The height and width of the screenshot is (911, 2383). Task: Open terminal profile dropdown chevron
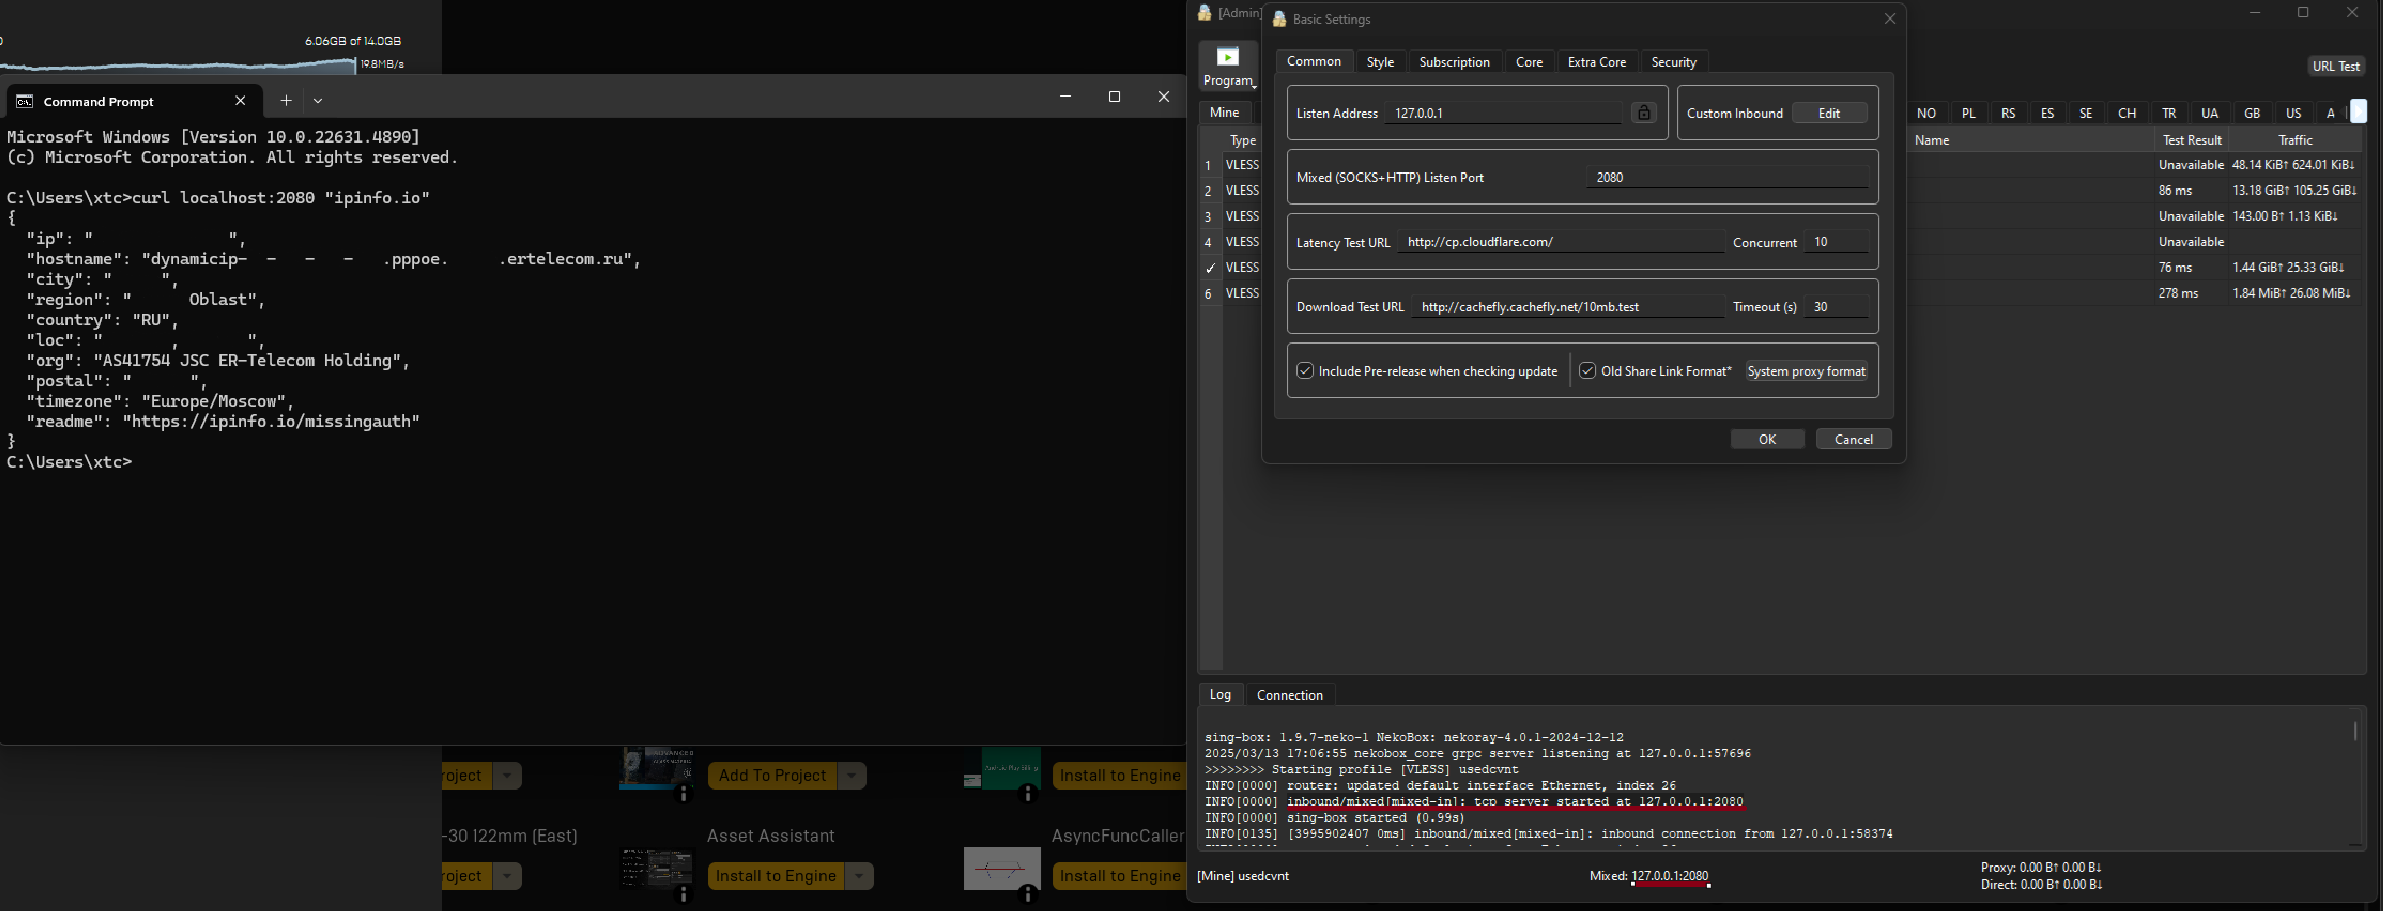[x=318, y=100]
